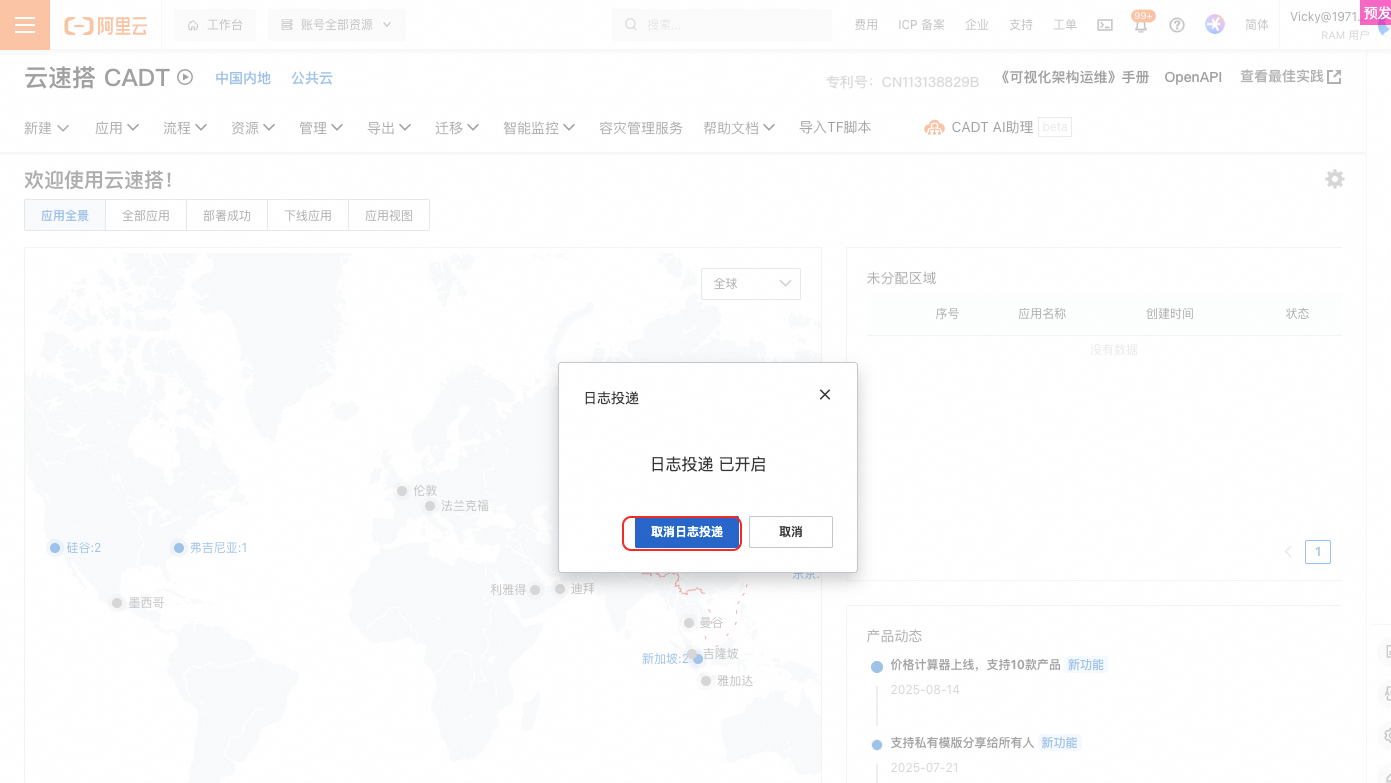Expand the 资源 menu
Screen dimensions: 1391x783
tap(253, 128)
